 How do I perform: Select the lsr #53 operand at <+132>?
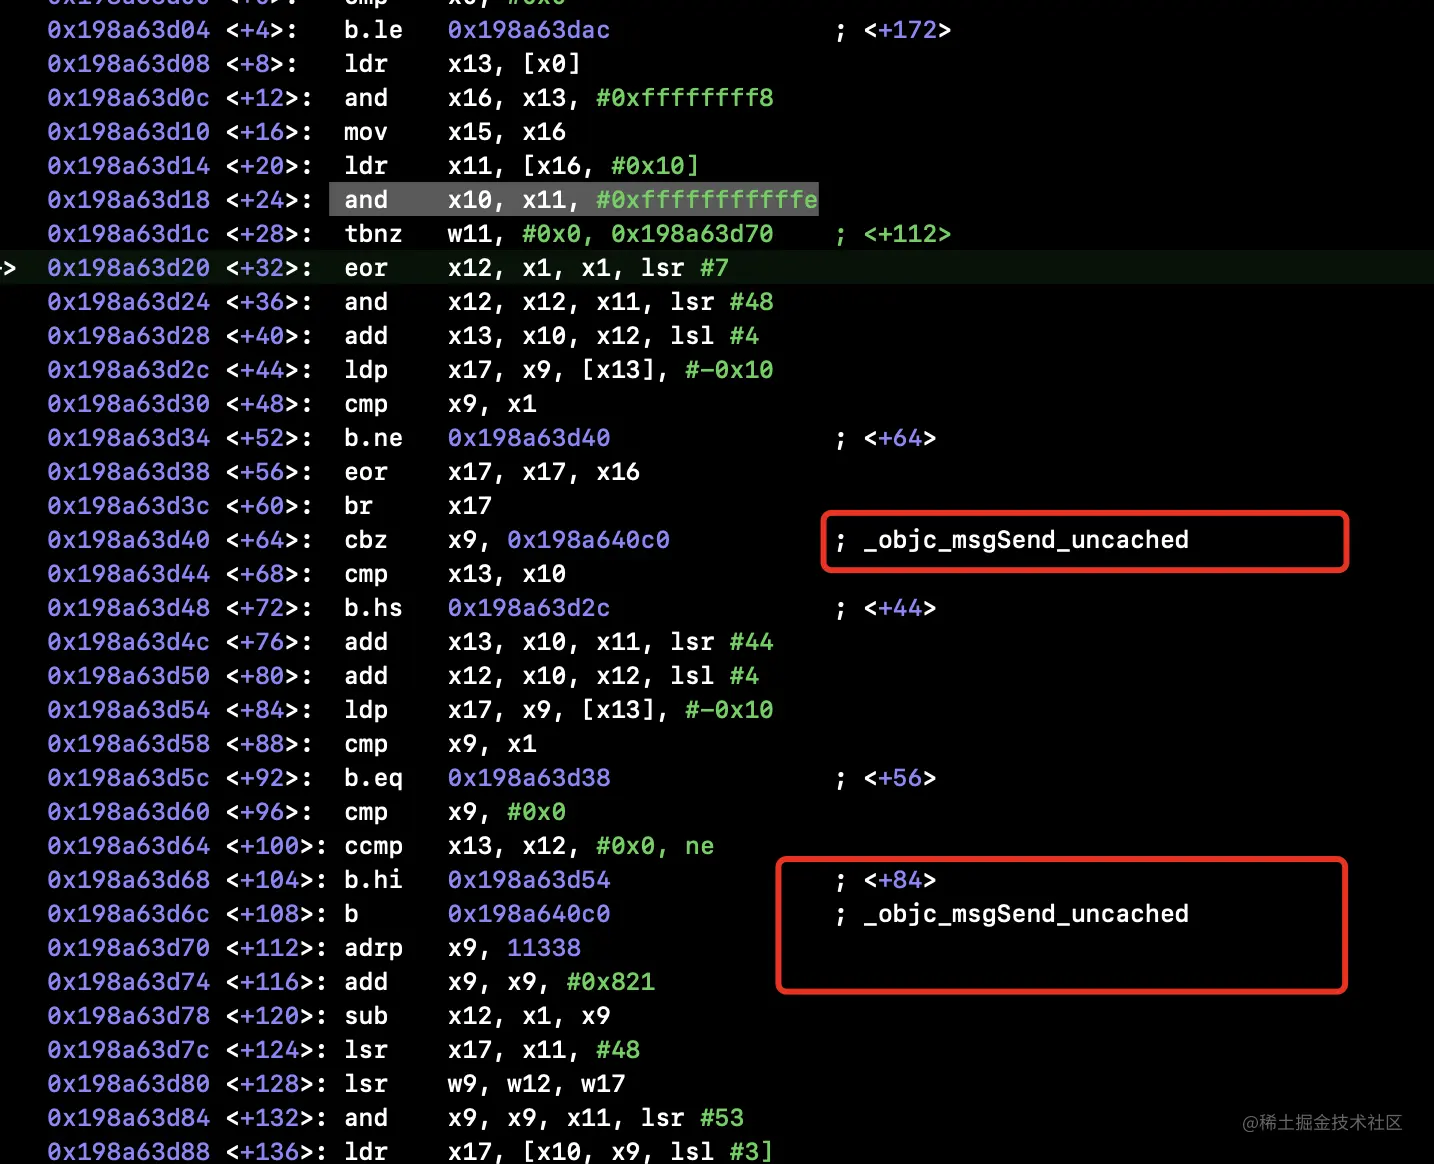[692, 1118]
